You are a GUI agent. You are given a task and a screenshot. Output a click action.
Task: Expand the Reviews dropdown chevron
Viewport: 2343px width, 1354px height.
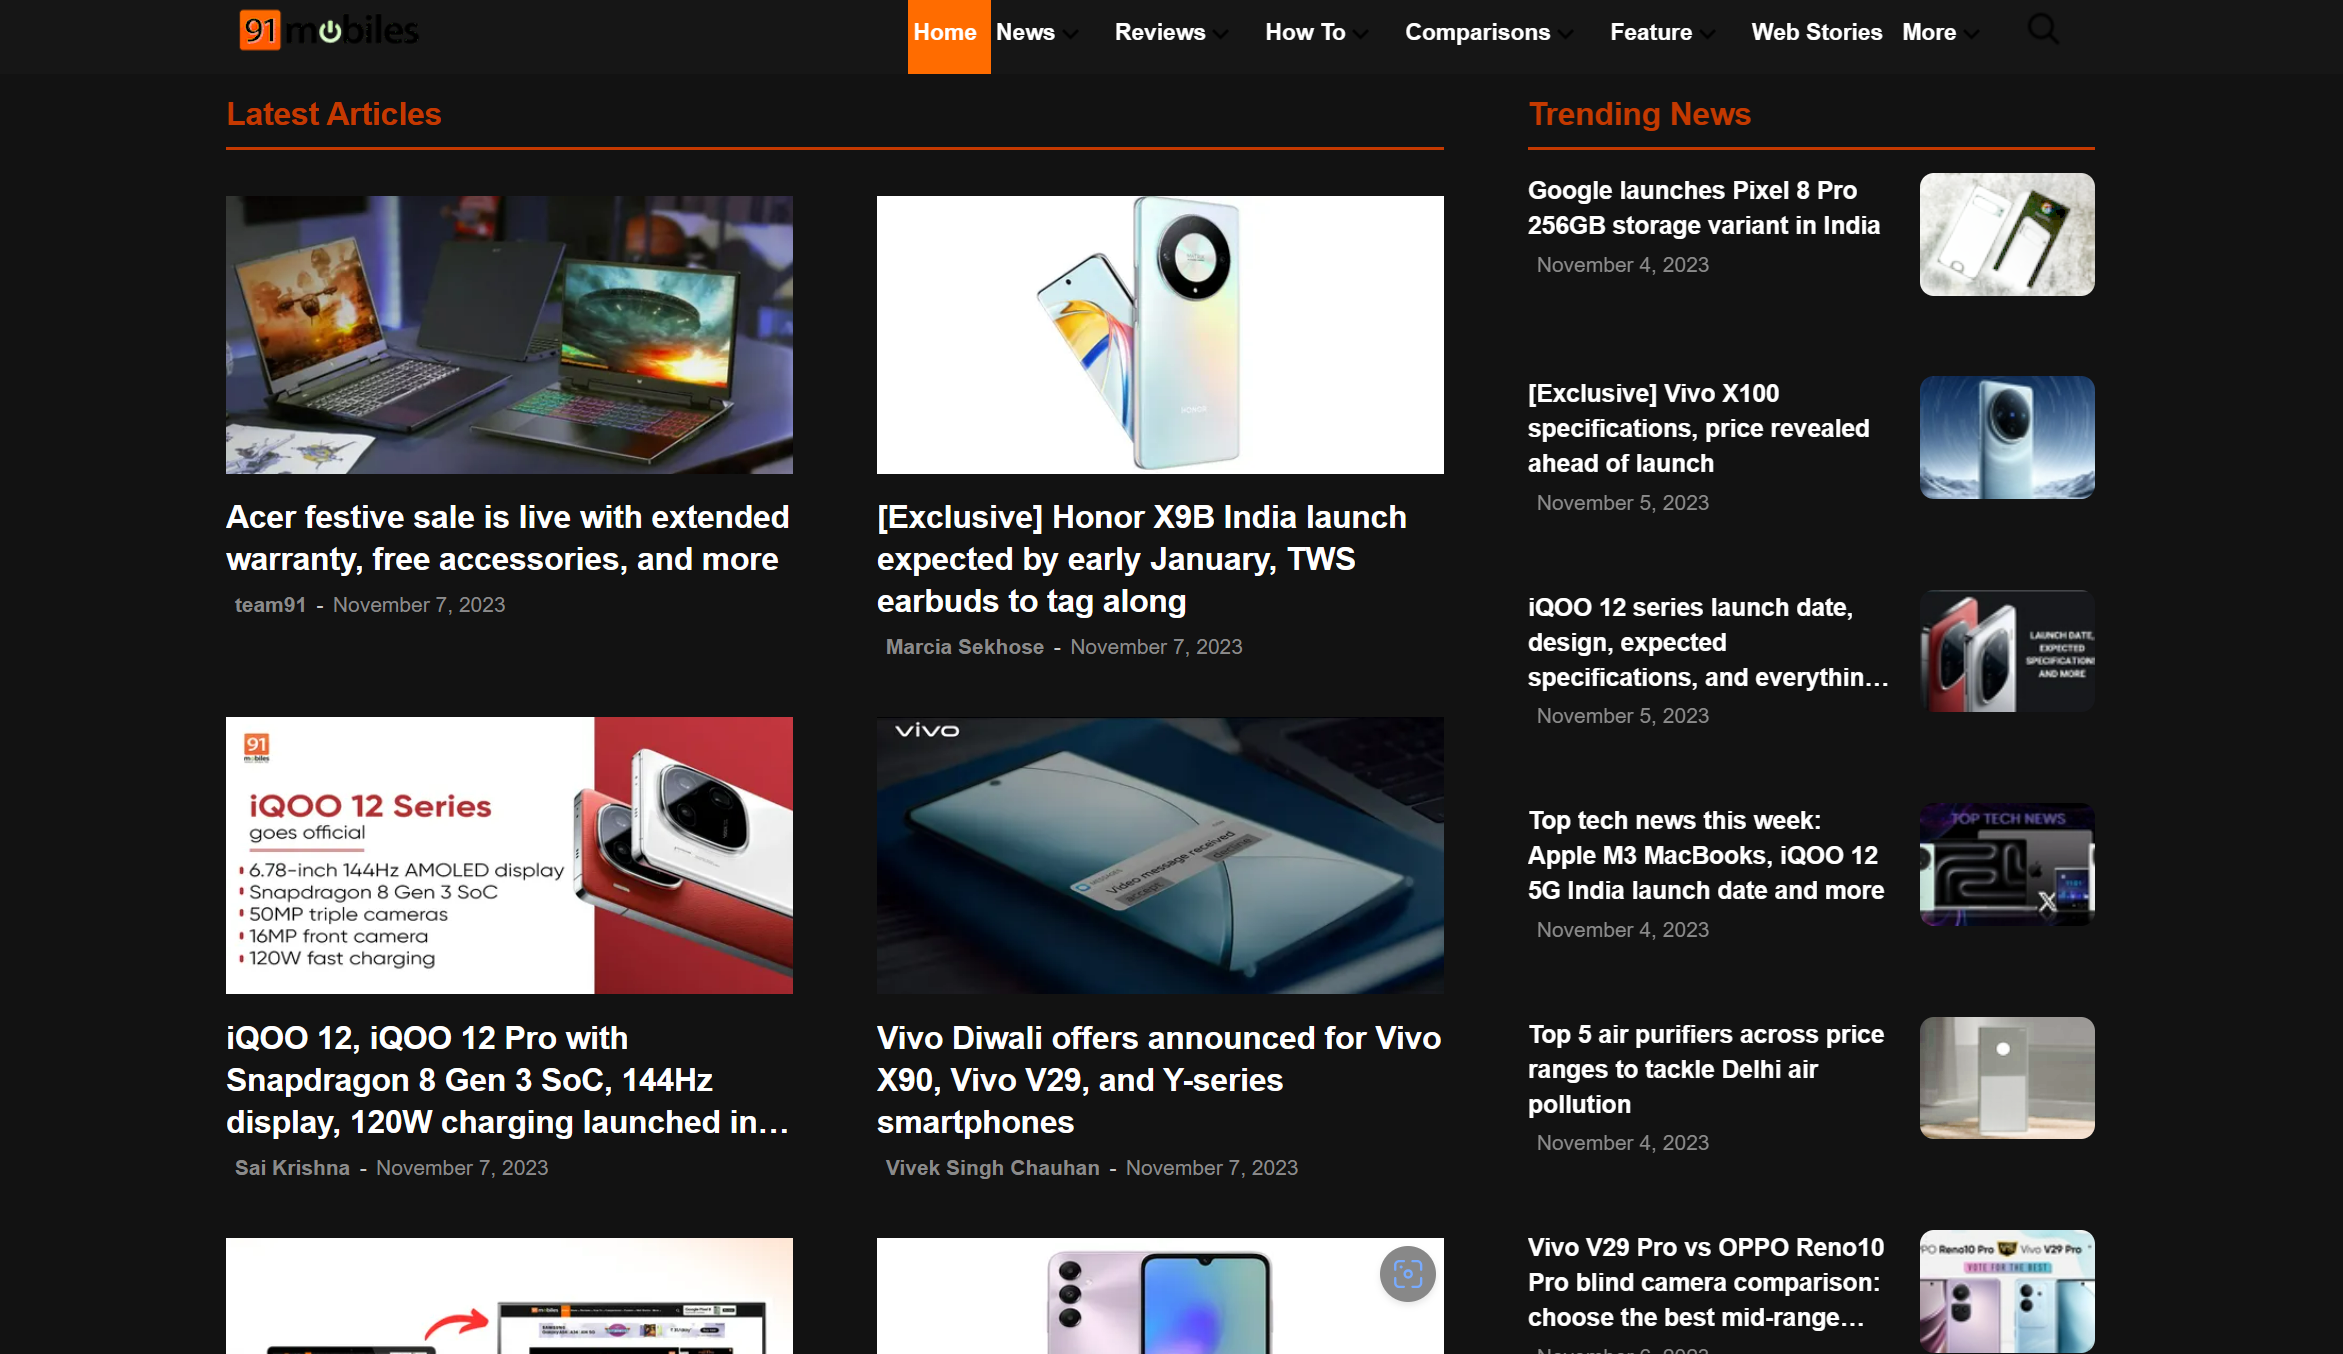[x=1220, y=34]
